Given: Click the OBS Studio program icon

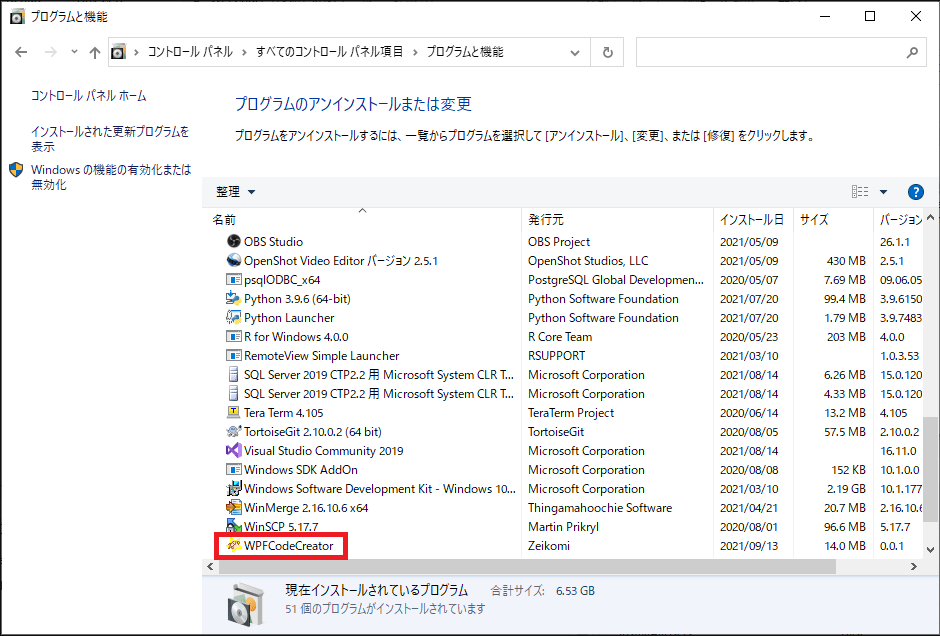Looking at the screenshot, I should click(x=233, y=241).
